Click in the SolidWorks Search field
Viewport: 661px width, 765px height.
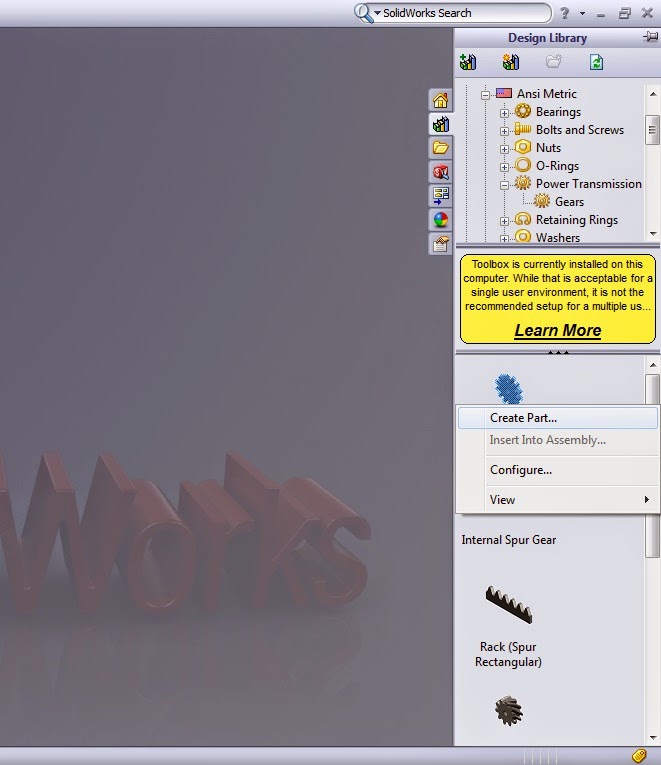tap(463, 13)
